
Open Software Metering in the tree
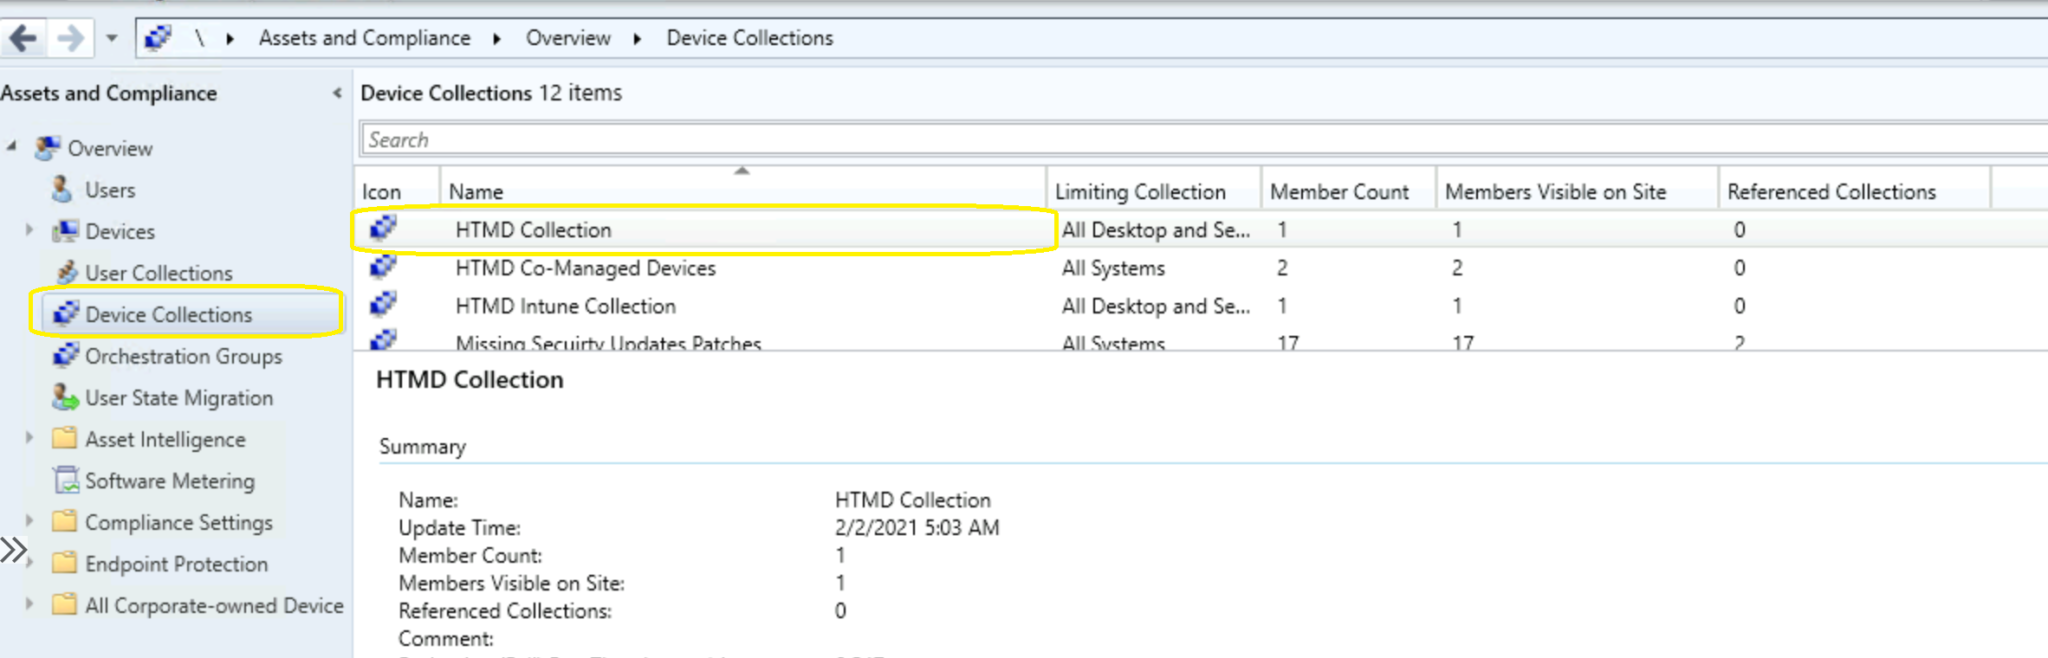[170, 481]
